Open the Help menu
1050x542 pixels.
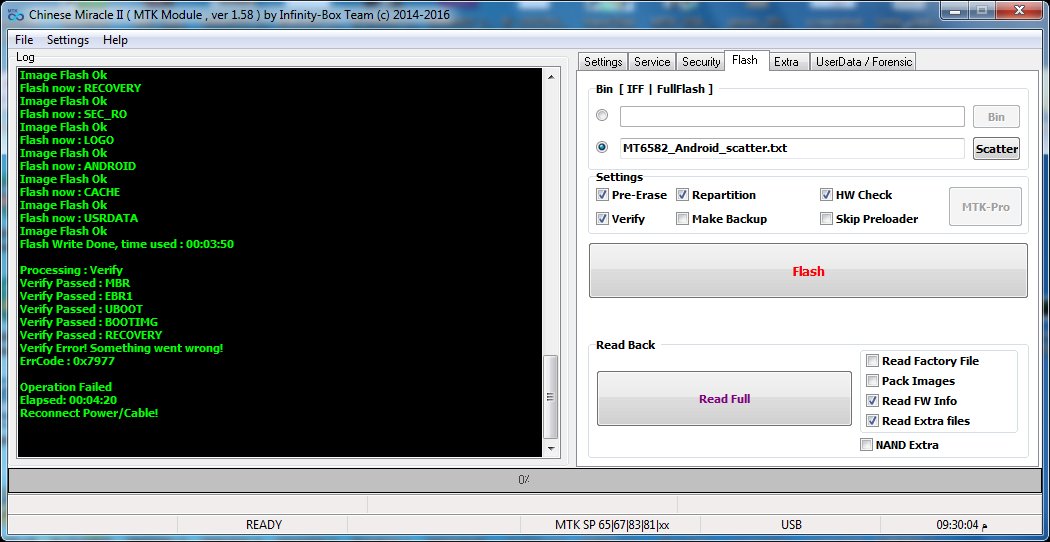pyautogui.click(x=115, y=40)
